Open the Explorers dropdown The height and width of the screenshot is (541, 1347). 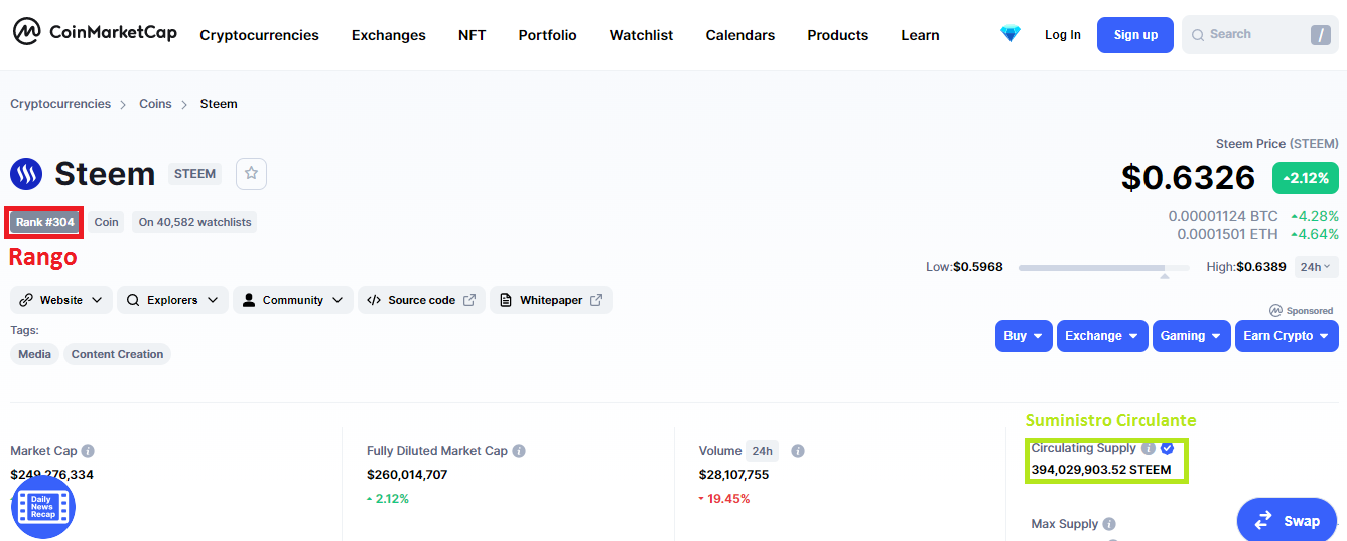click(x=172, y=300)
